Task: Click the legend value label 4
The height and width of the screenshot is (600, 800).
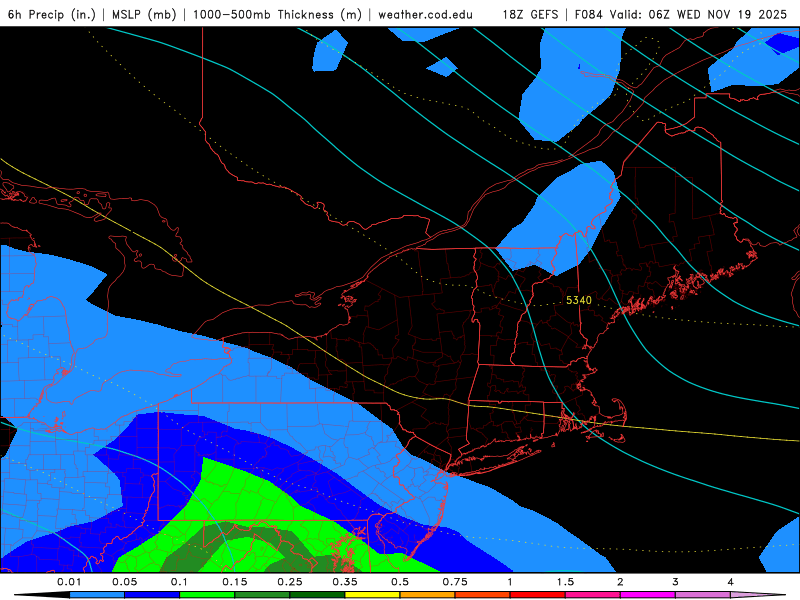Action: click(731, 582)
